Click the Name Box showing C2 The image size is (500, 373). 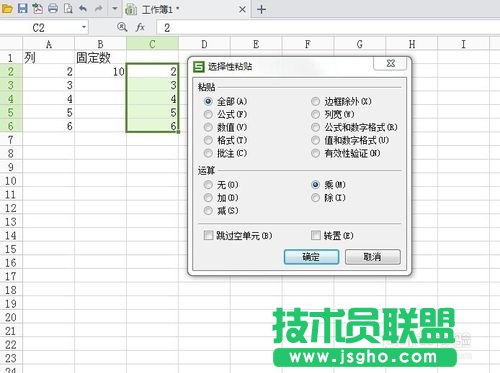(x=39, y=27)
